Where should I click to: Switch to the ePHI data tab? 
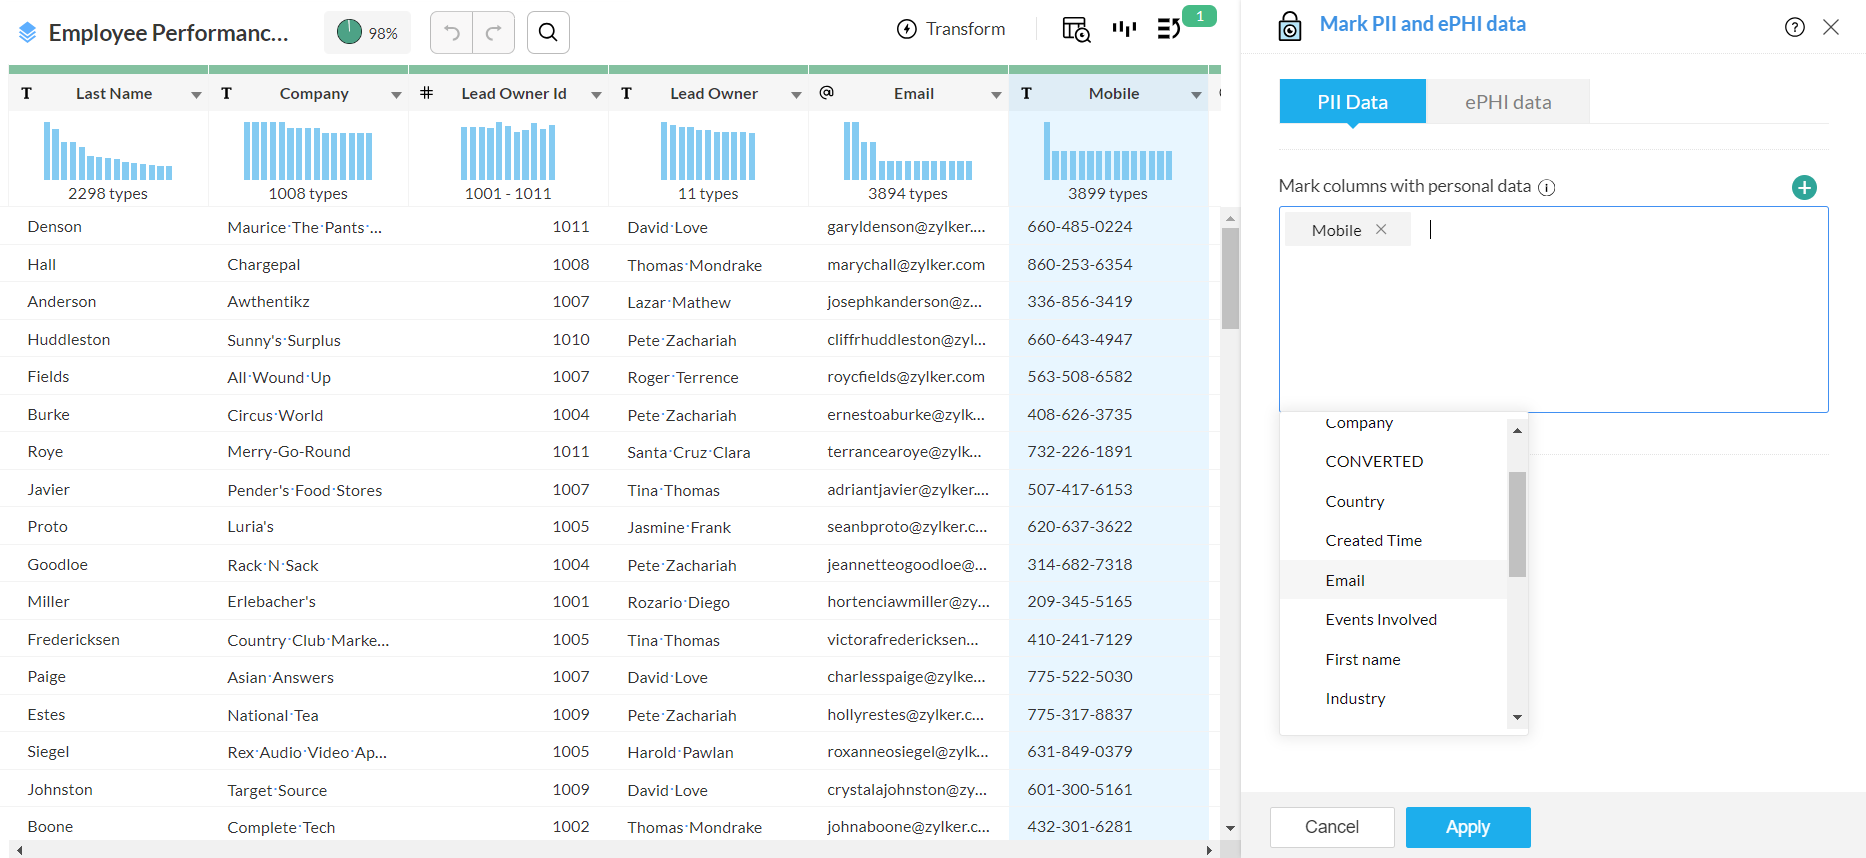click(1507, 102)
